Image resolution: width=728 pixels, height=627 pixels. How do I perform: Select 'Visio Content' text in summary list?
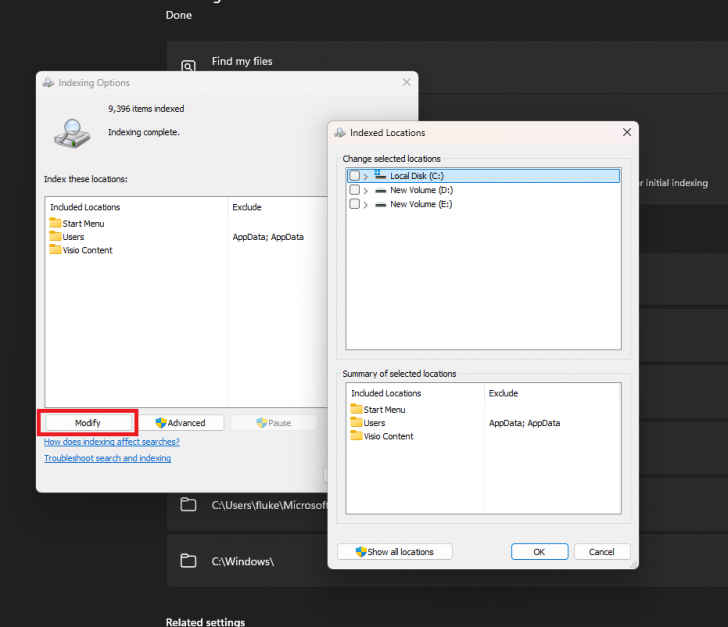pyautogui.click(x=389, y=437)
